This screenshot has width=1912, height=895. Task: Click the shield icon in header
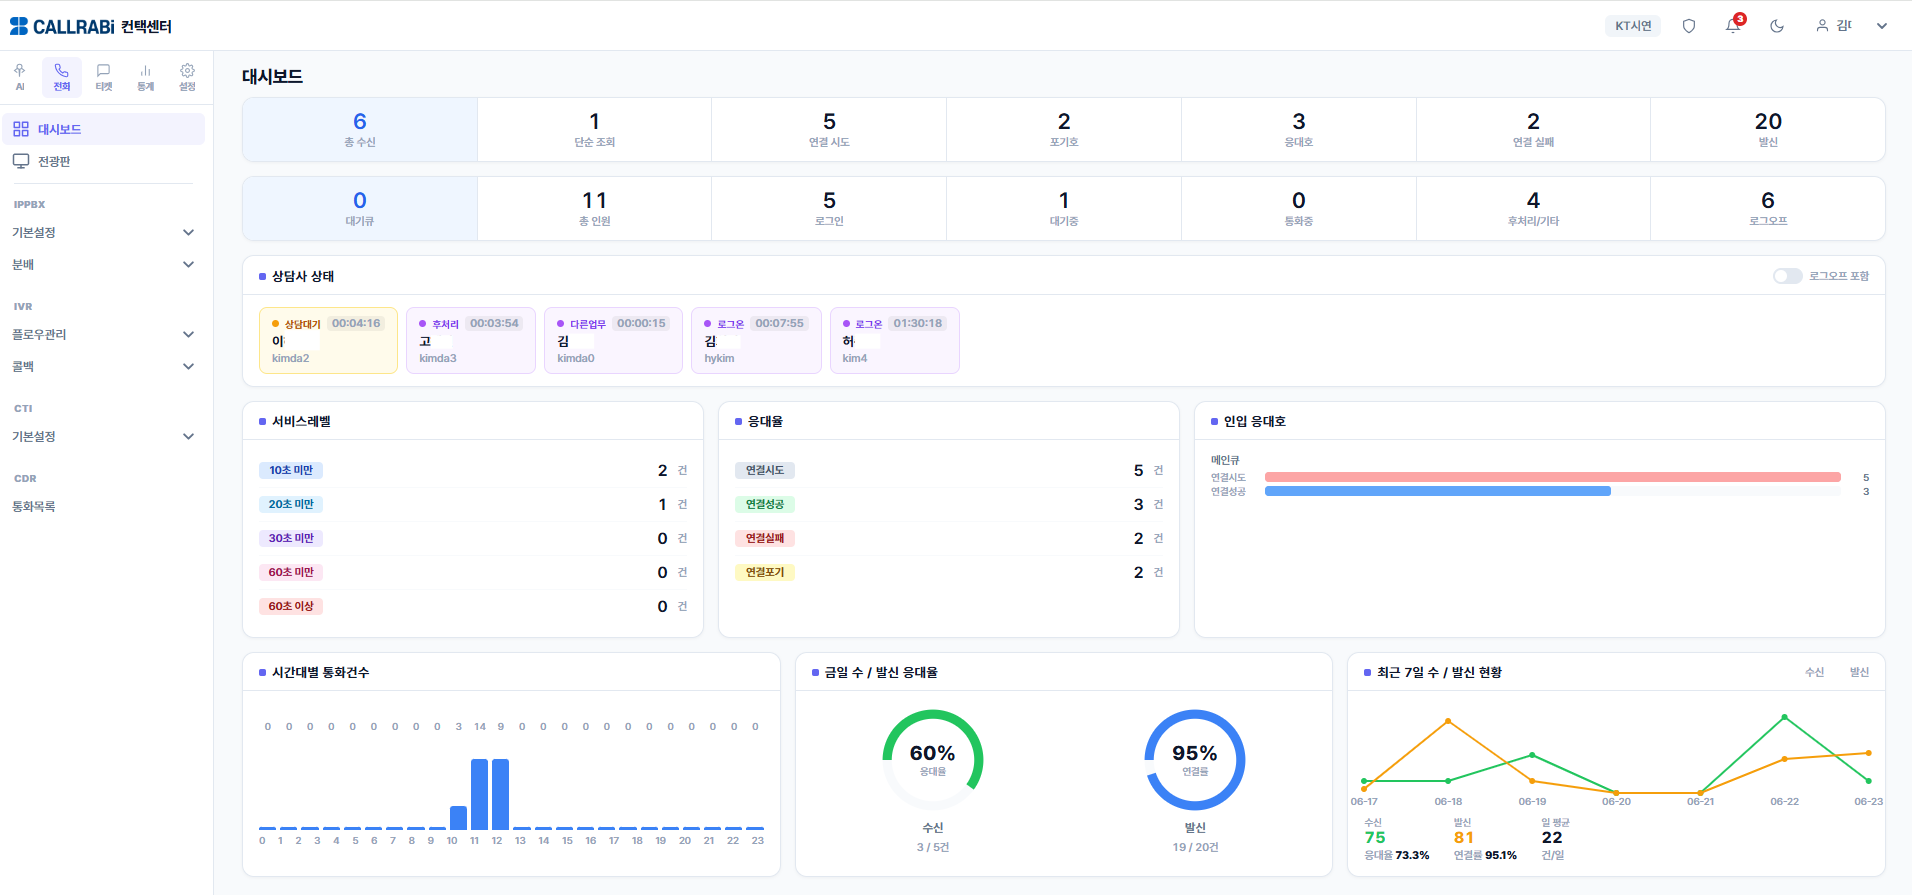click(x=1689, y=26)
